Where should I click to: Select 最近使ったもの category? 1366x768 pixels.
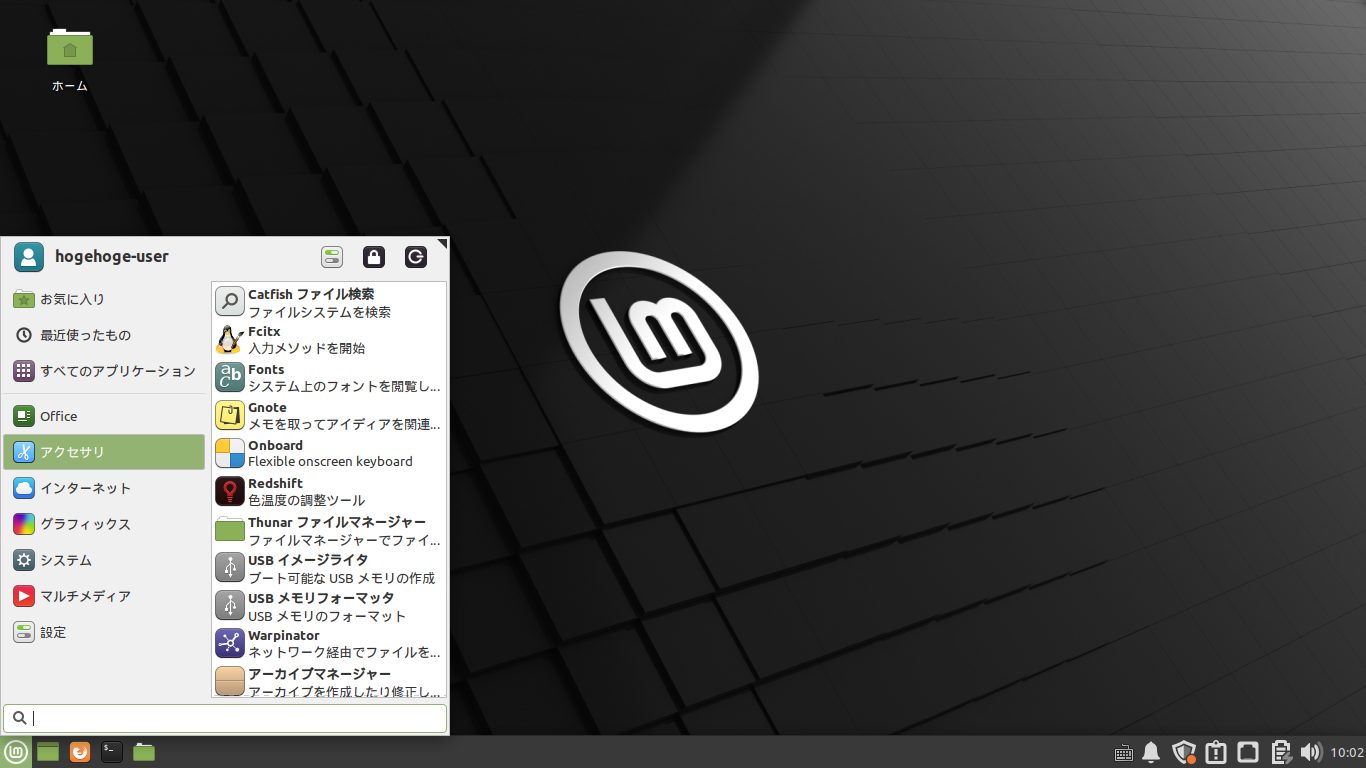104,335
